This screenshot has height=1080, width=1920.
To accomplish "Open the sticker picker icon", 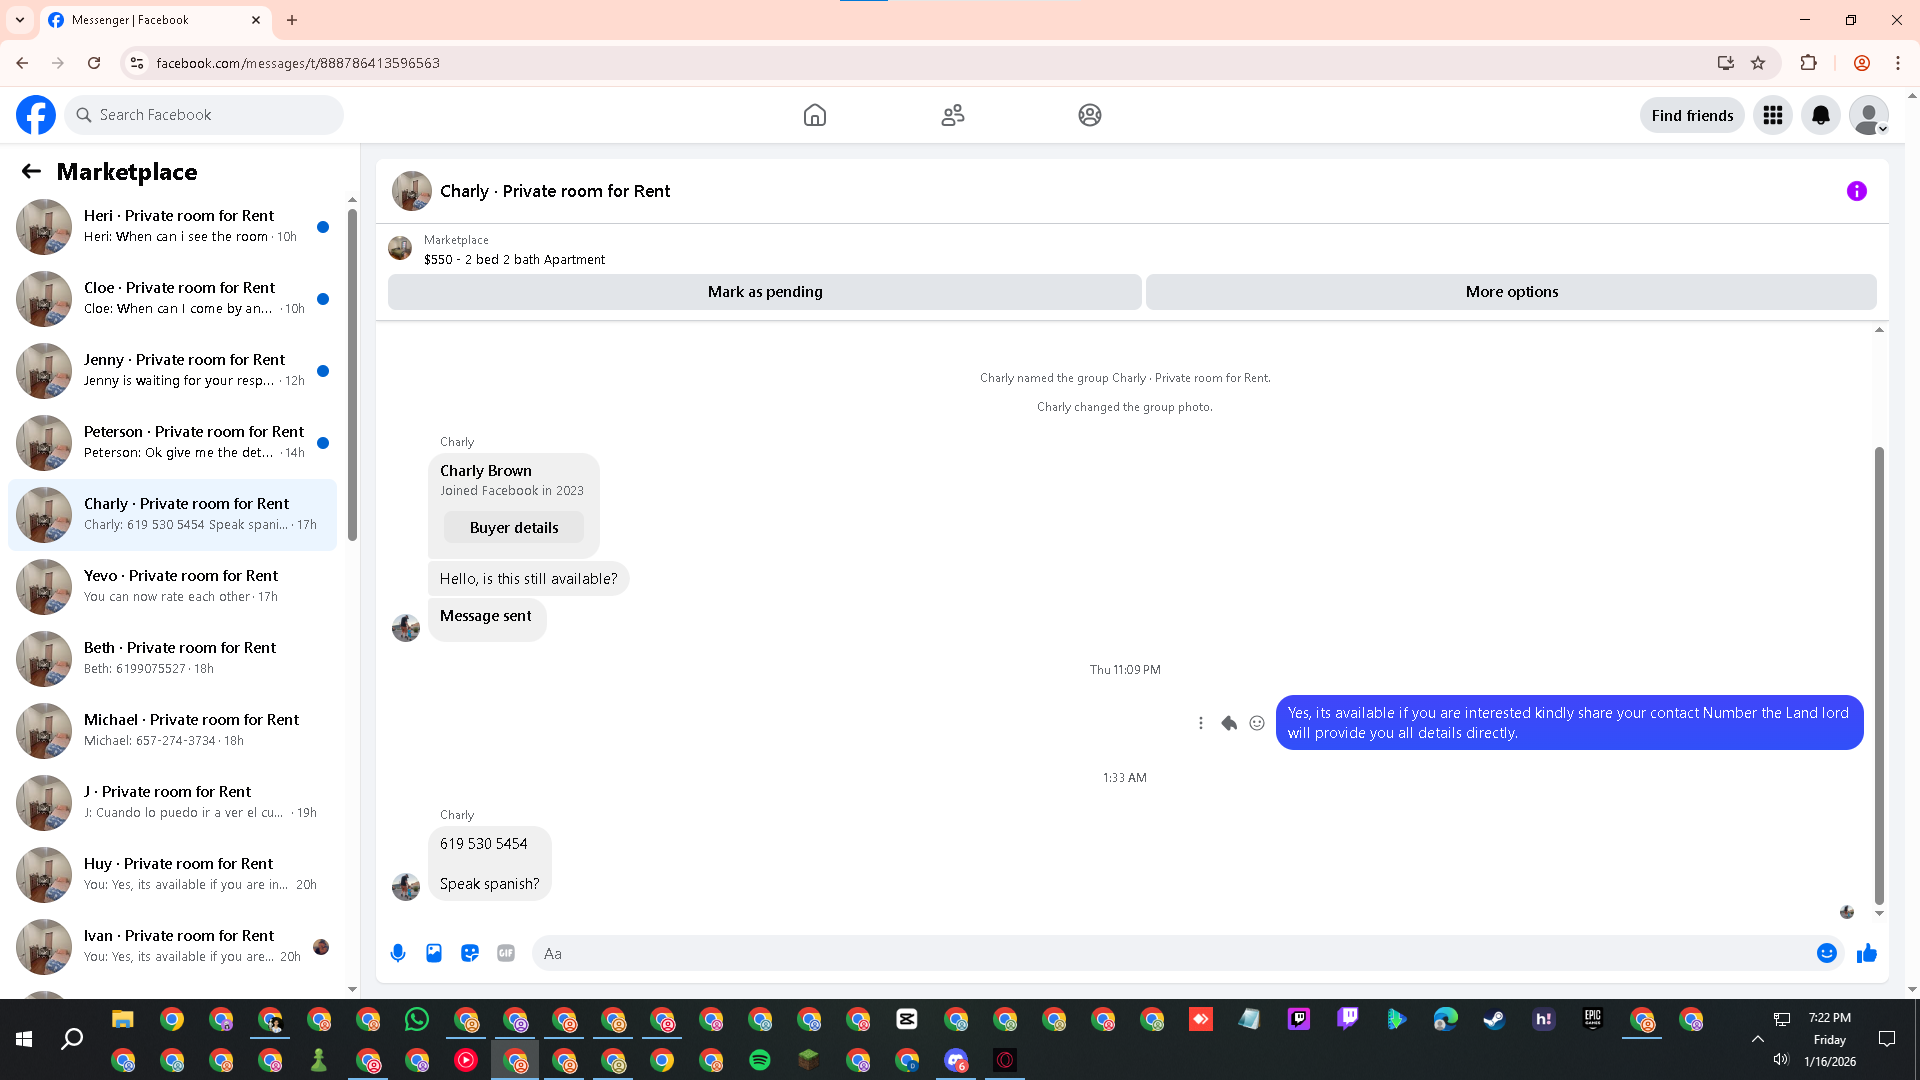I will point(470,953).
